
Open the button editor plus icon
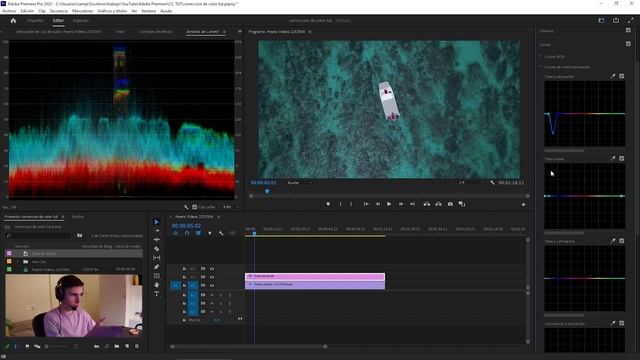[x=523, y=204]
